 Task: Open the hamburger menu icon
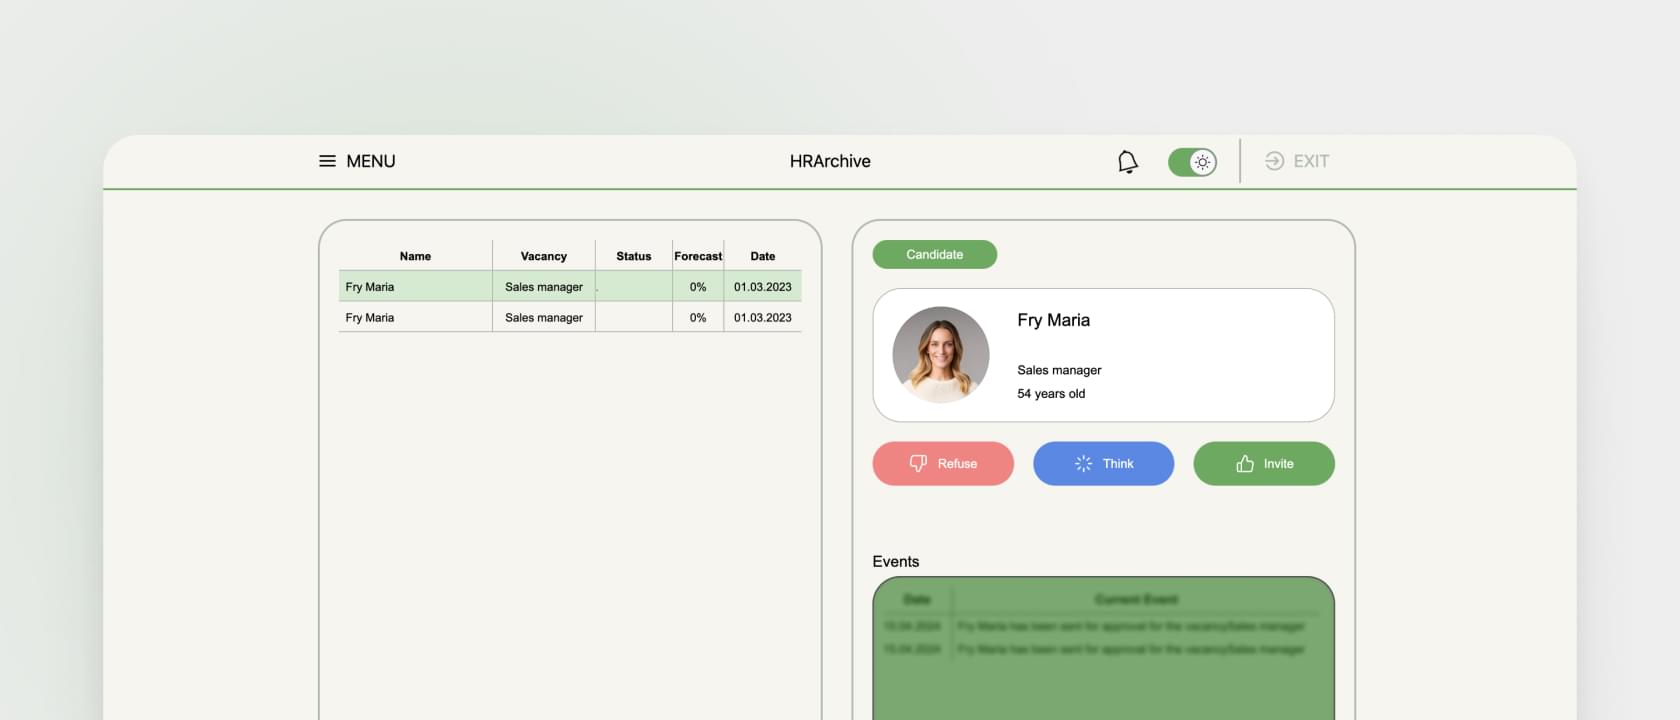tap(327, 161)
